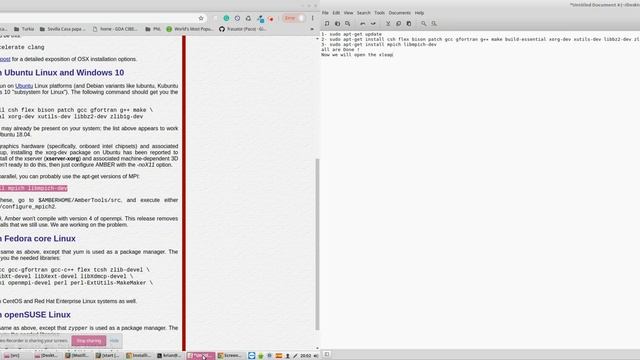Image resolution: width=640 pixels, height=360 pixels.
Task: Redo the edit in the text editor
Action: point(373,24)
